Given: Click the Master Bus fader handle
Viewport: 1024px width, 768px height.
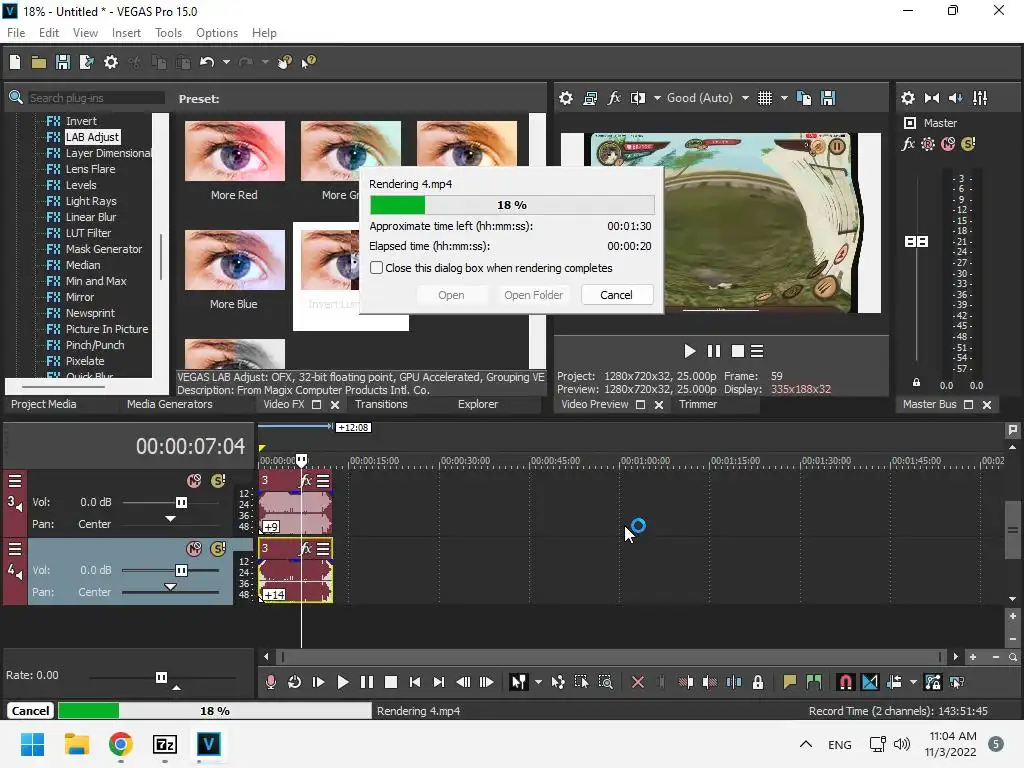Looking at the screenshot, I should 916,242.
